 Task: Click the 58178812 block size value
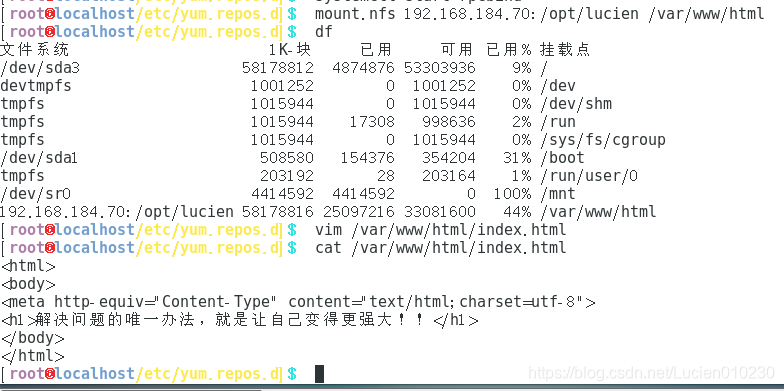(278, 68)
